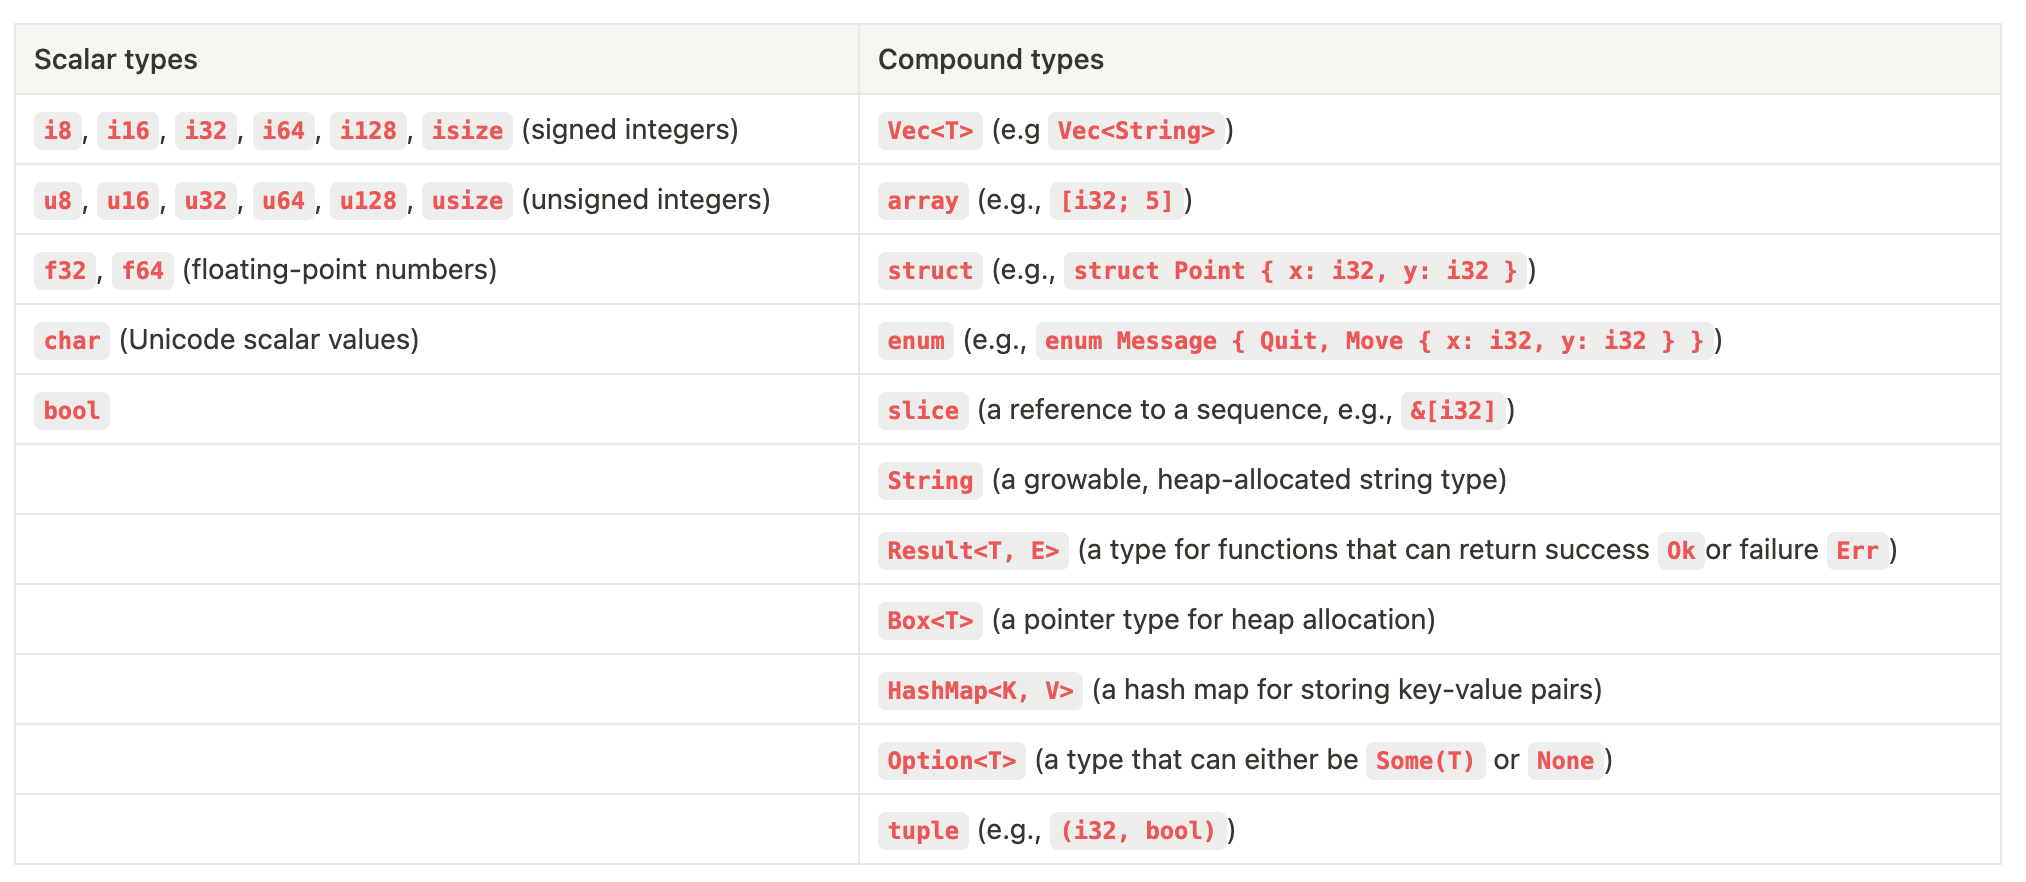Select the Err code tag
The image size is (2026, 882).
pyautogui.click(x=1857, y=551)
